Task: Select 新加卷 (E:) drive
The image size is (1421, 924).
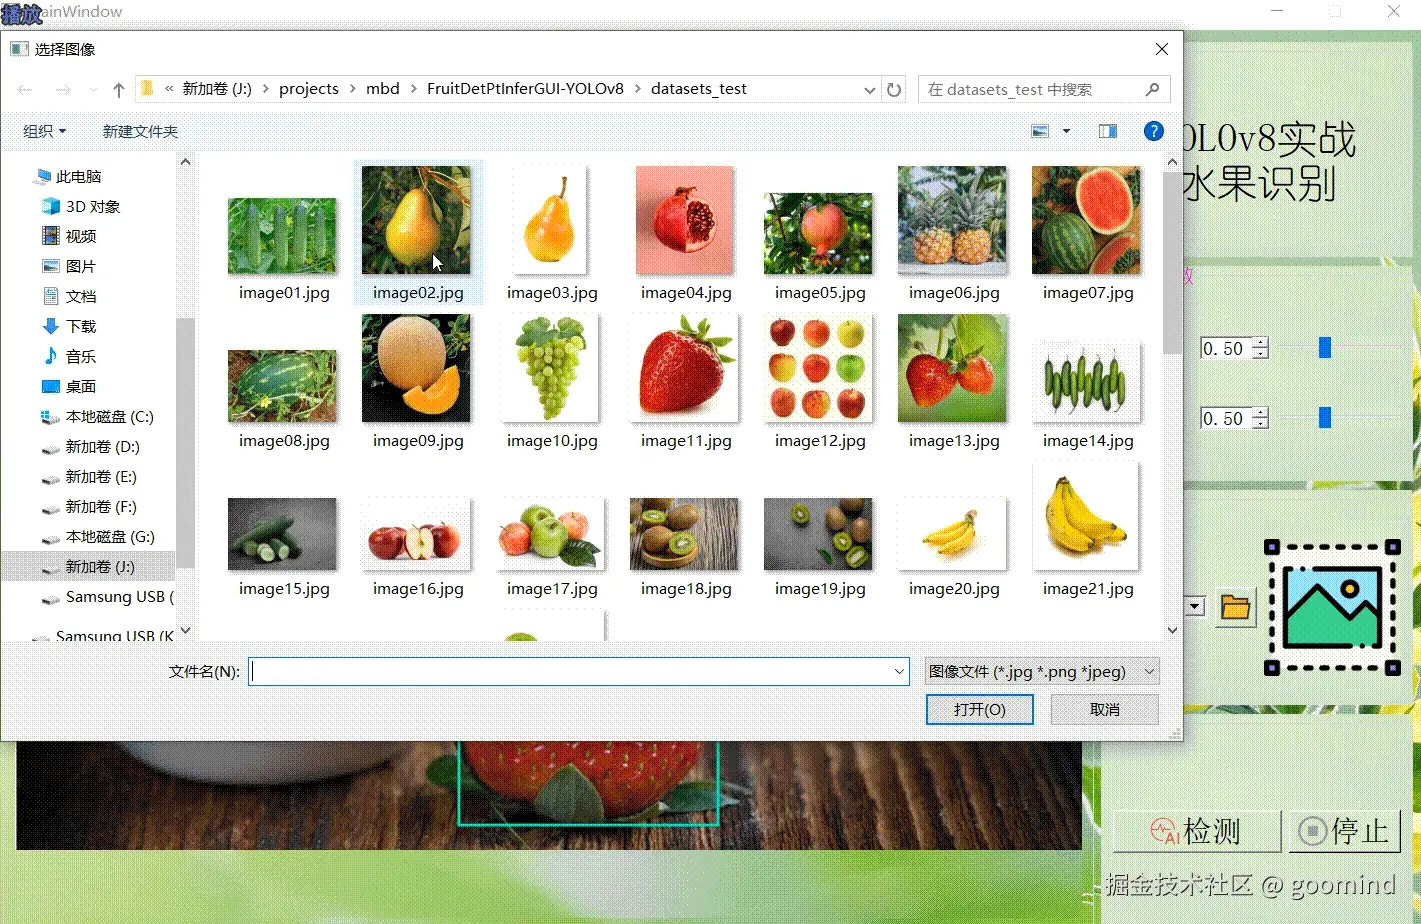Action: pyautogui.click(x=89, y=476)
